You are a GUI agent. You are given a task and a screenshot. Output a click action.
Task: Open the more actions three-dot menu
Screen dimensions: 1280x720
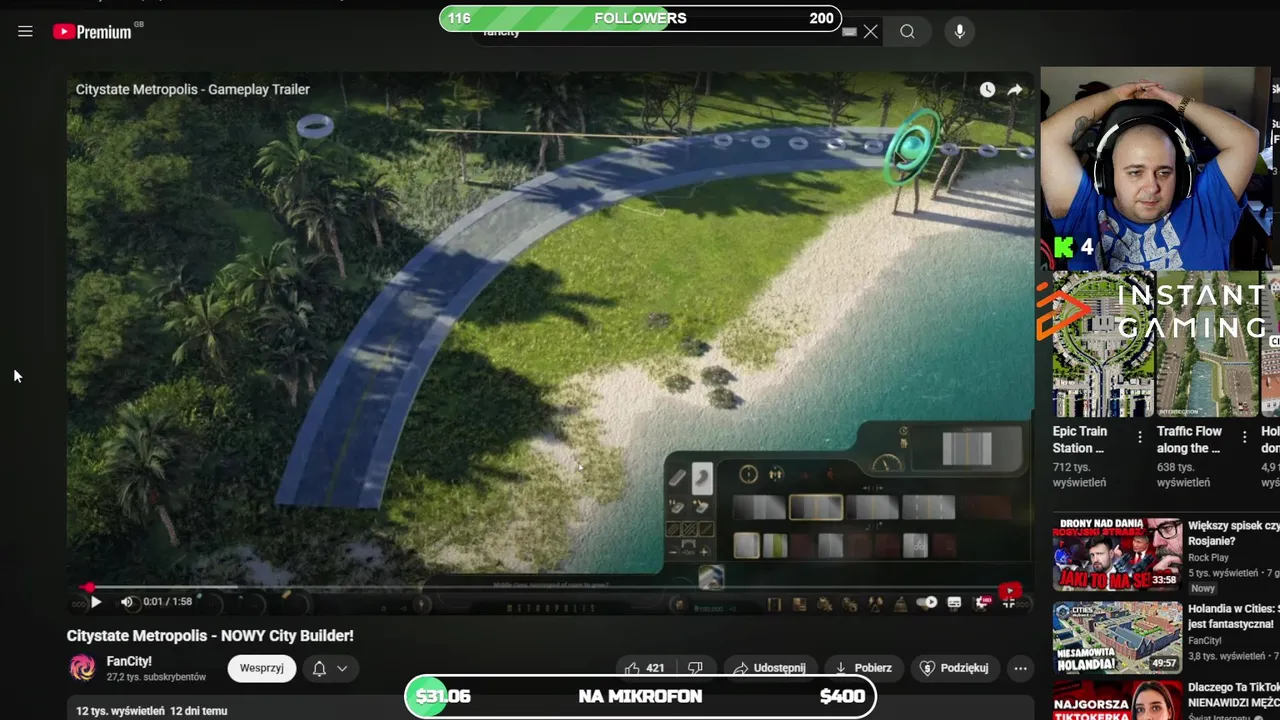pyautogui.click(x=1020, y=668)
